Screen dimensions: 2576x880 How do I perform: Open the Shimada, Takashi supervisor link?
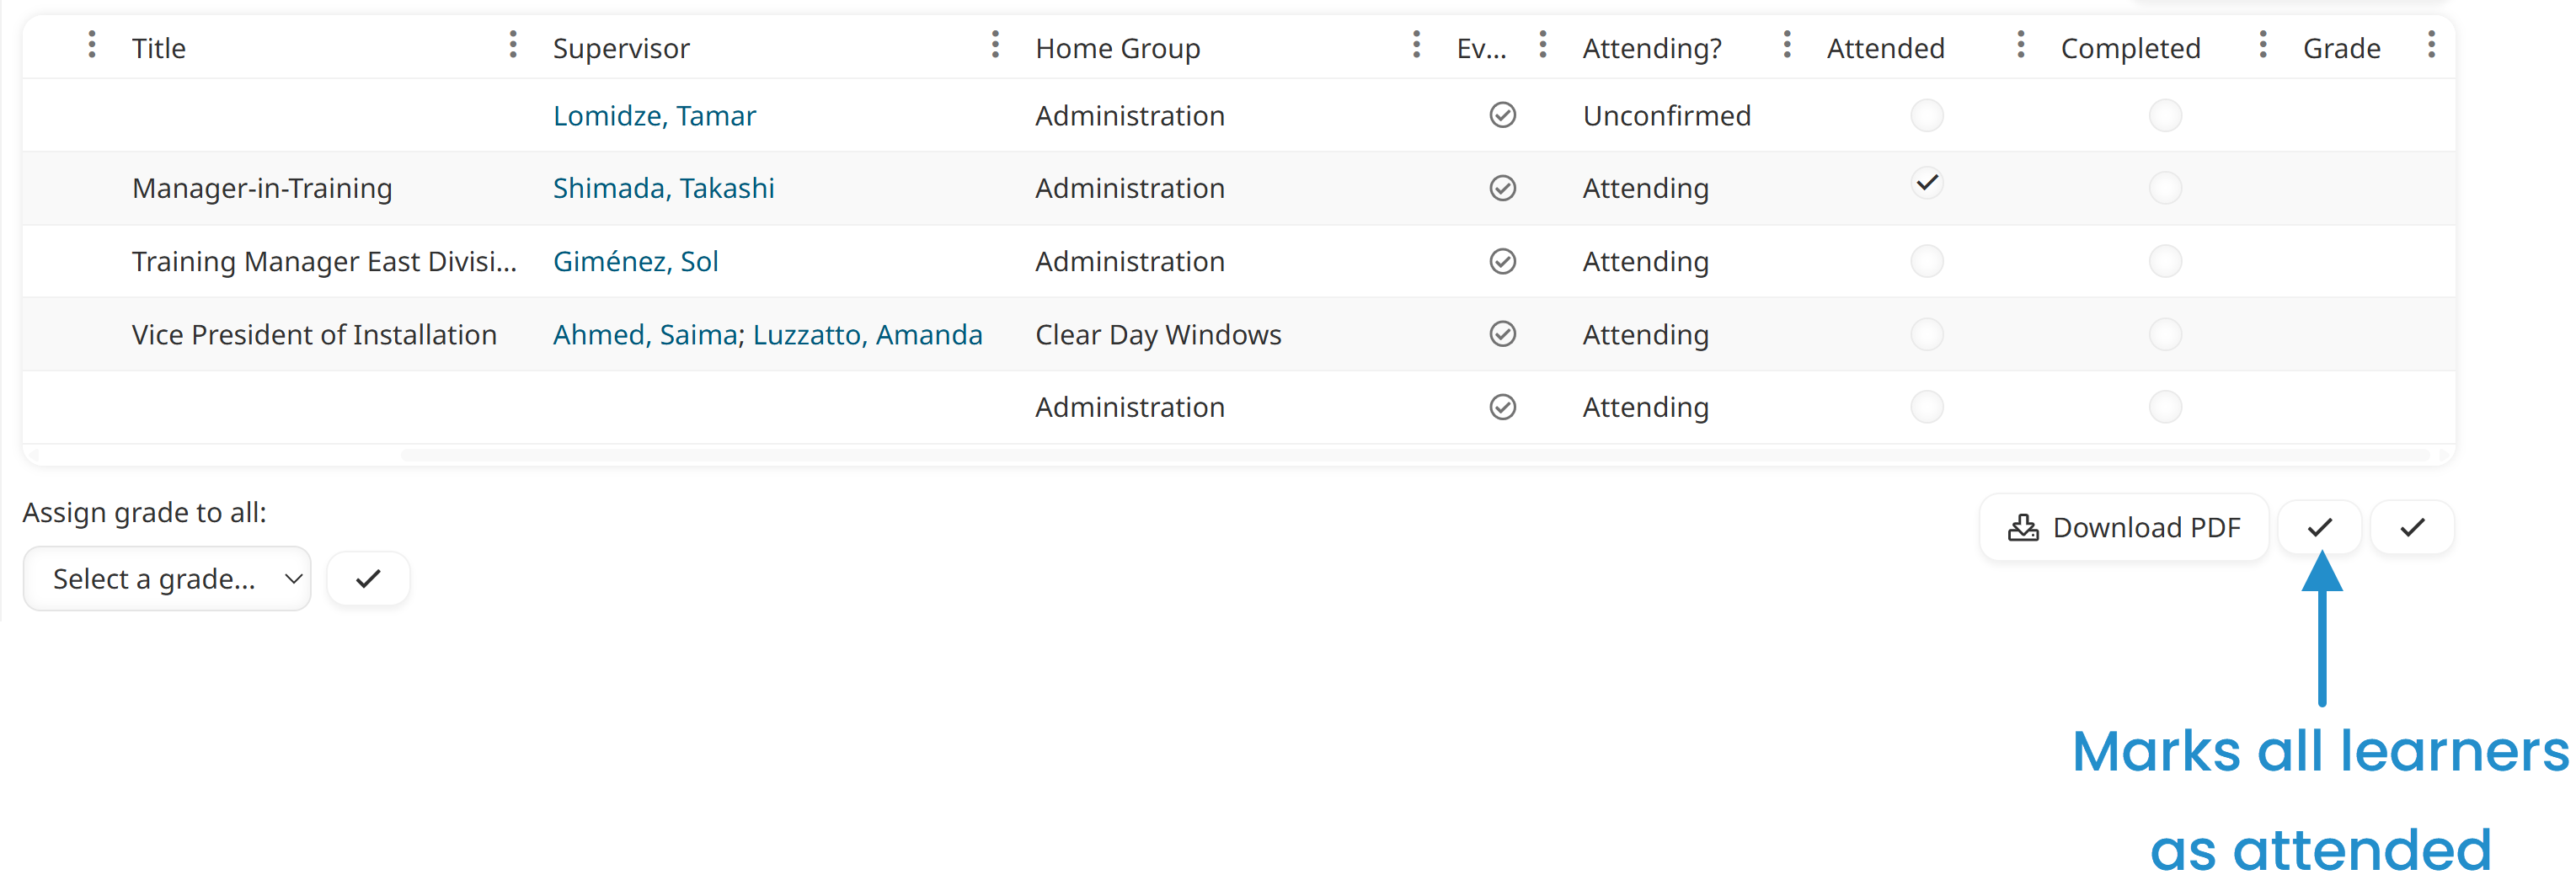[663, 188]
